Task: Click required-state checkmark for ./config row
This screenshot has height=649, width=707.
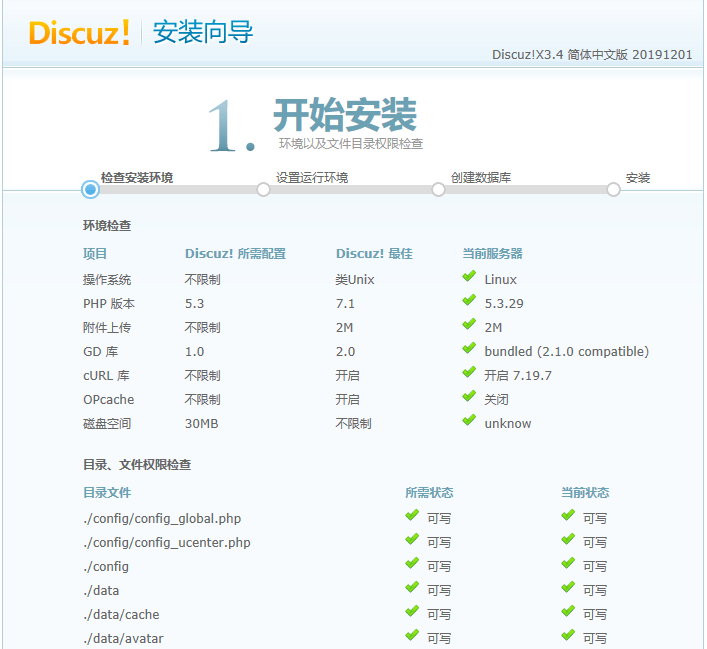Action: tap(412, 562)
